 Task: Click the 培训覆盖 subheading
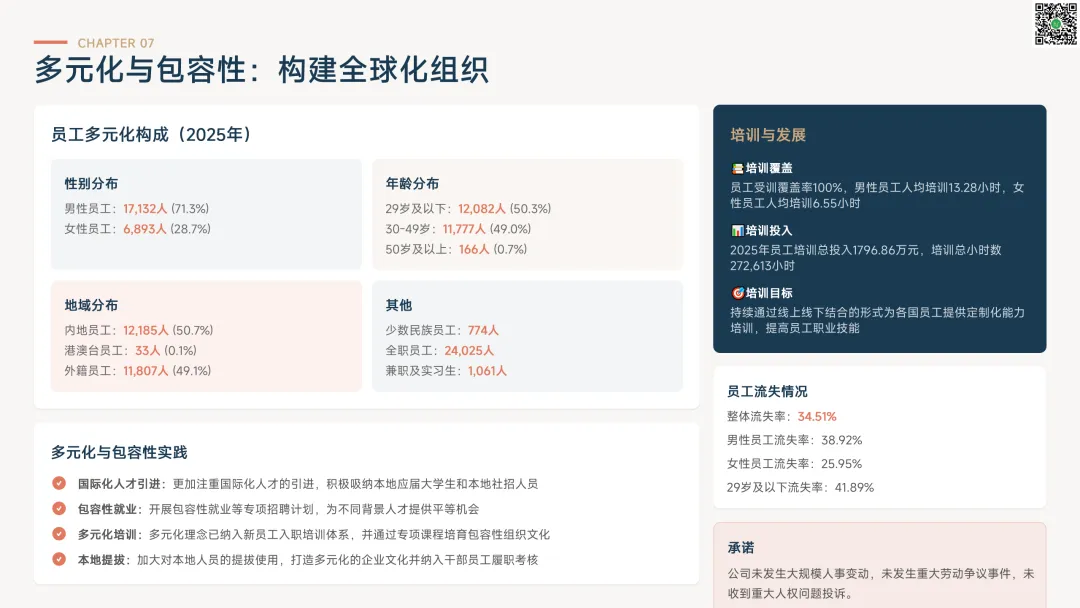click(x=769, y=168)
